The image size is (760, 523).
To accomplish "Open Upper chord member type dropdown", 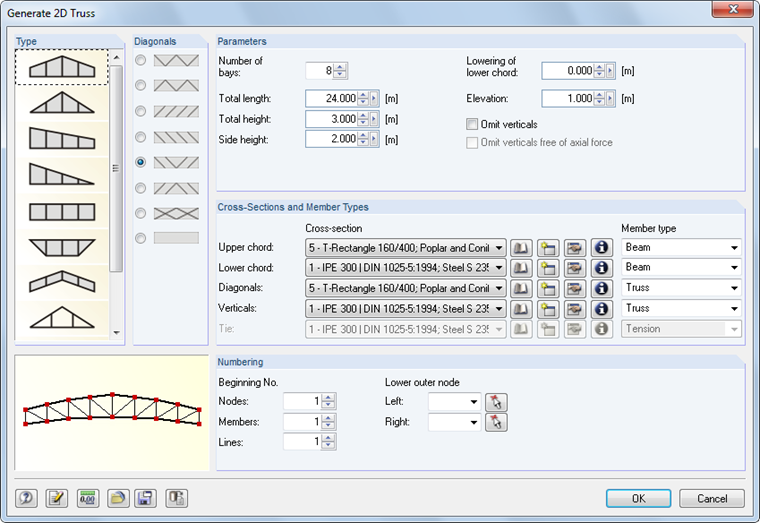I will pyautogui.click(x=681, y=247).
